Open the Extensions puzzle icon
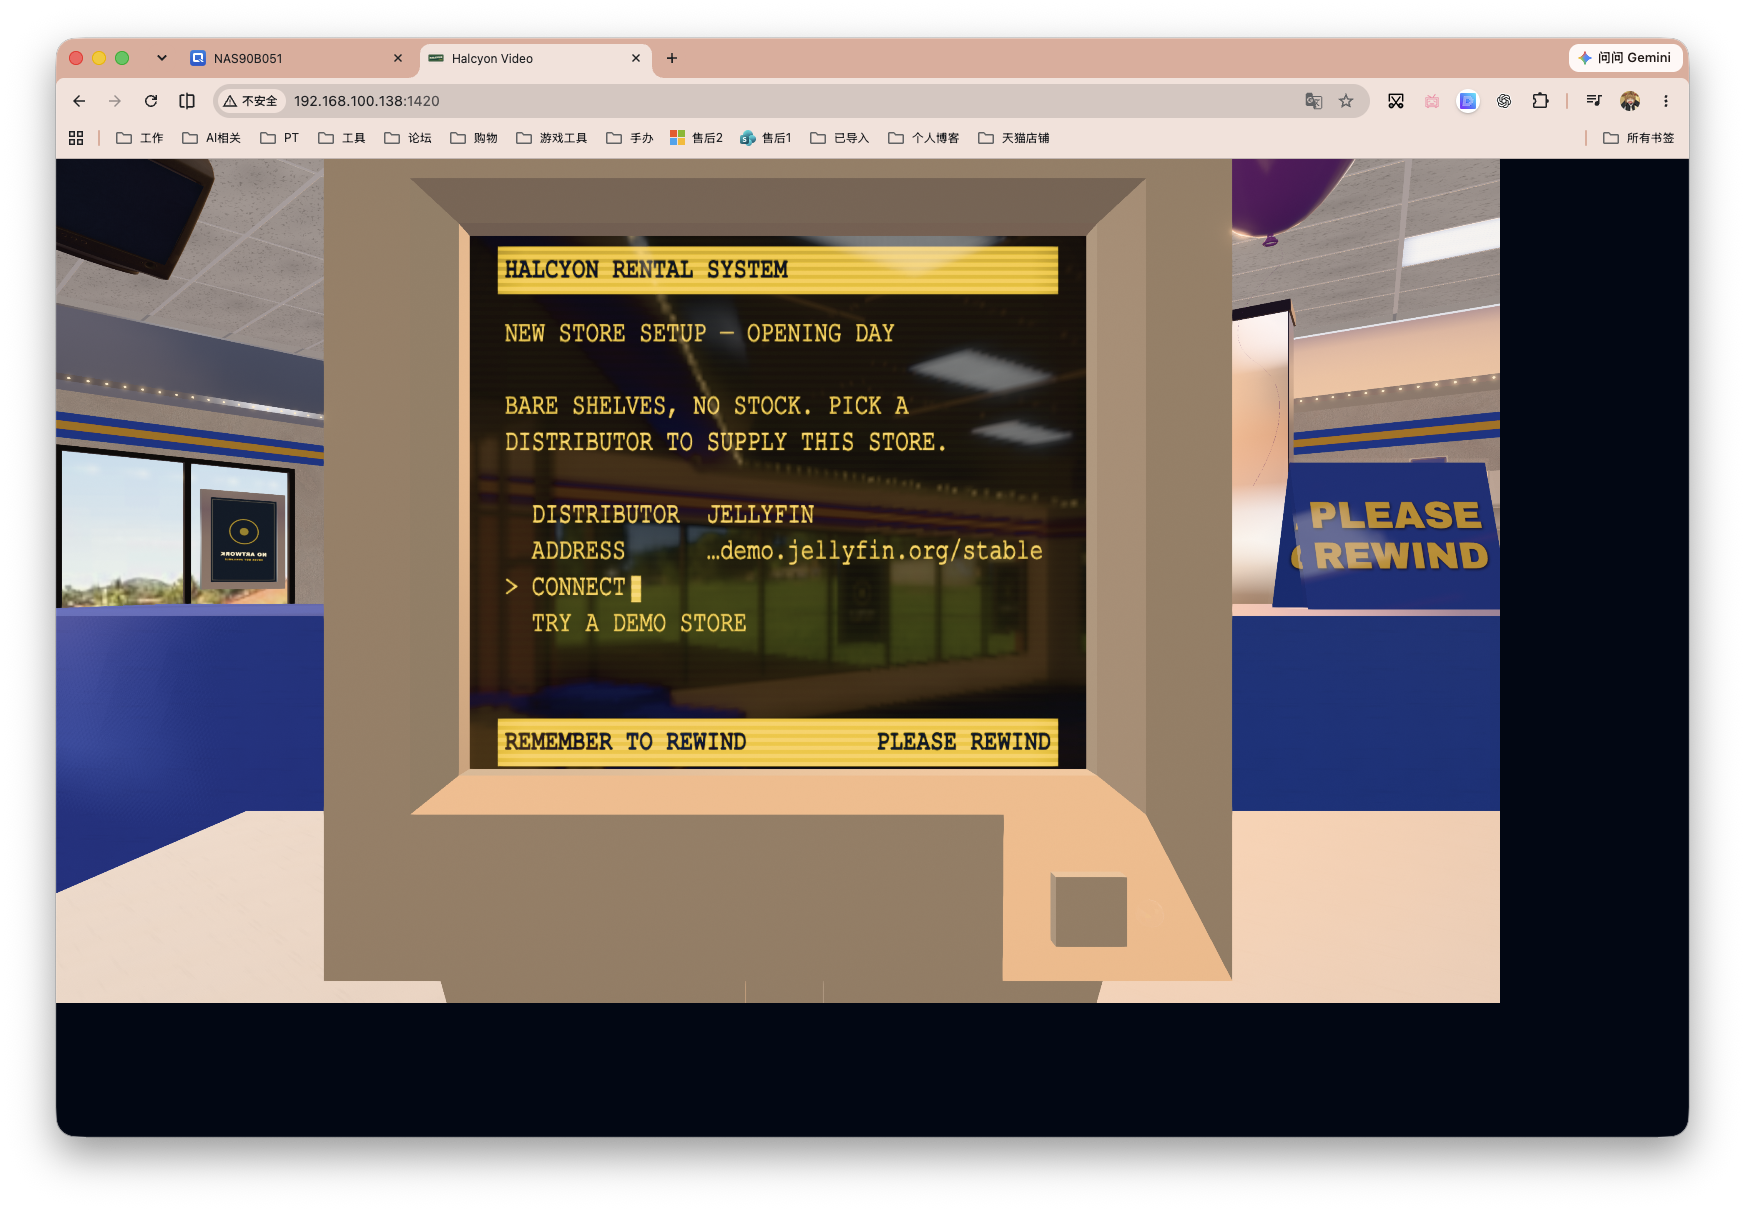 coord(1540,101)
